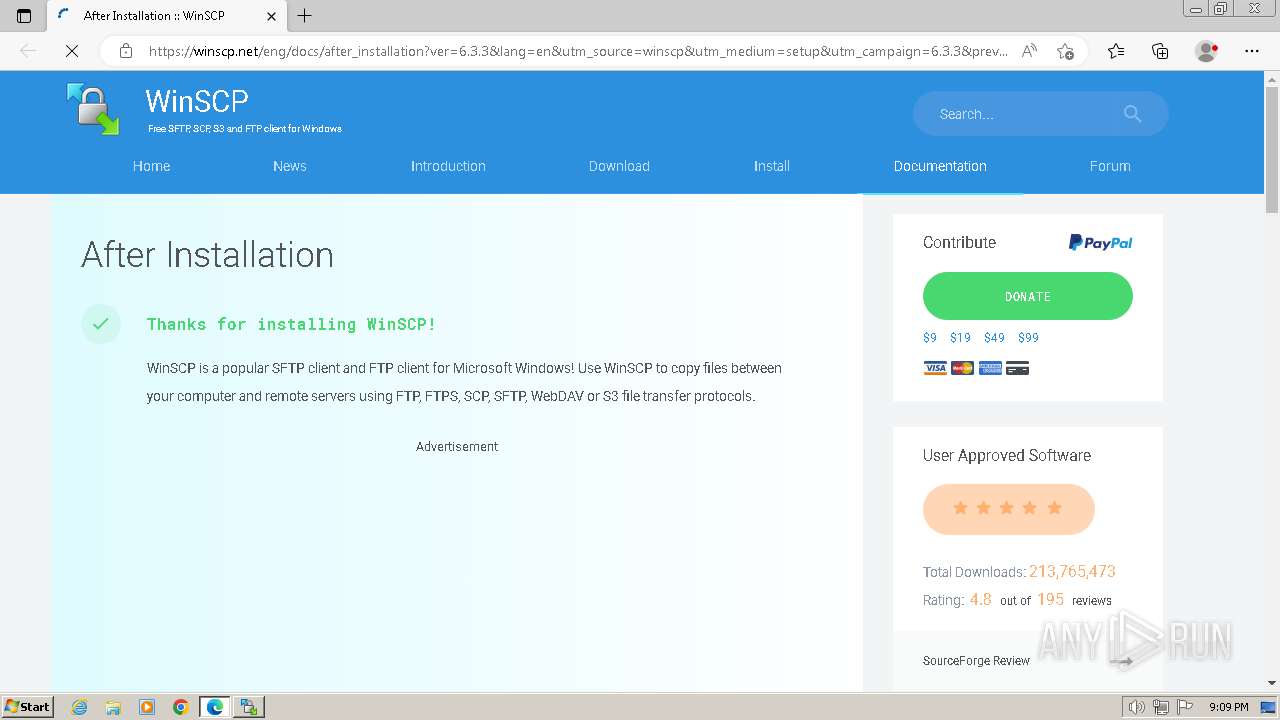
Task: Open Google Chrome from the taskbar
Action: pos(180,707)
